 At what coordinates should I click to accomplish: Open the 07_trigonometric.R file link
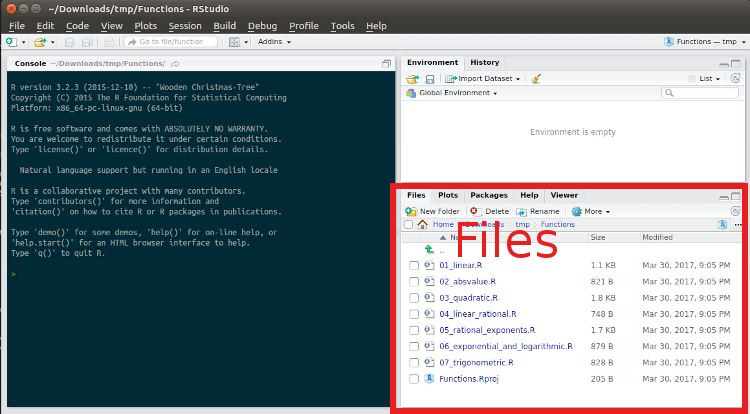476,363
